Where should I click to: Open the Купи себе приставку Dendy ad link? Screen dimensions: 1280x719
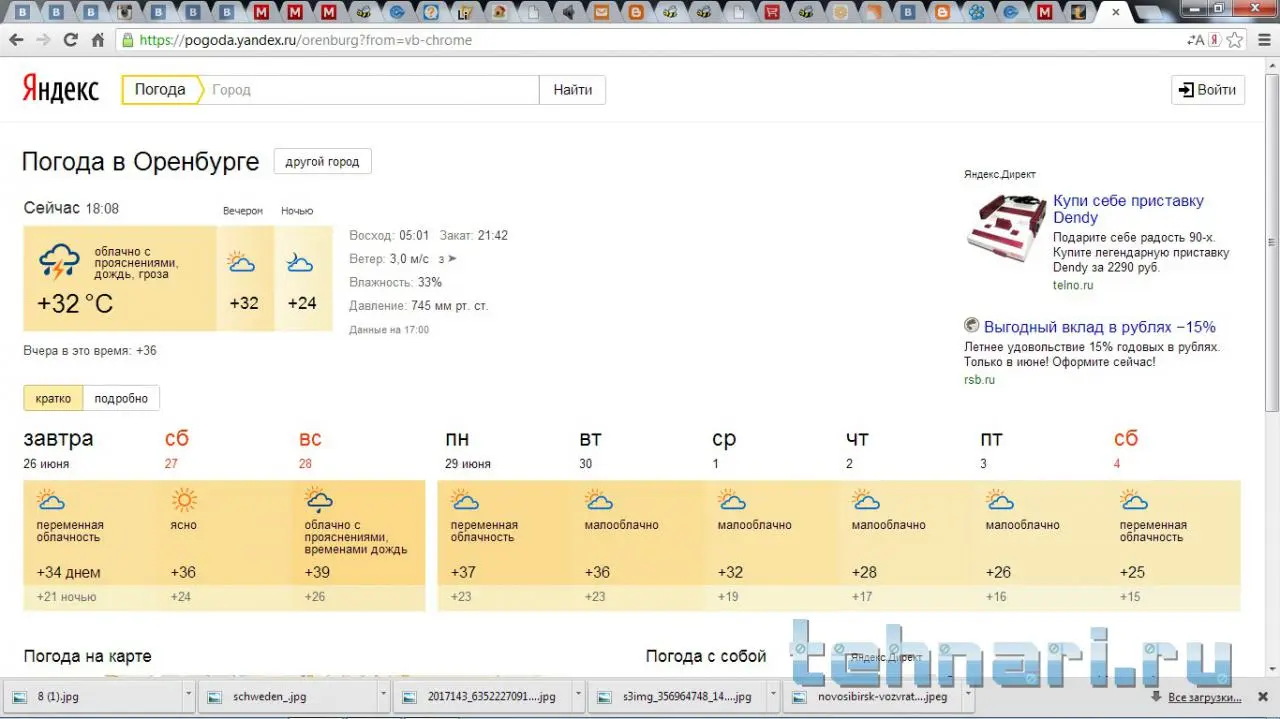click(x=1128, y=209)
